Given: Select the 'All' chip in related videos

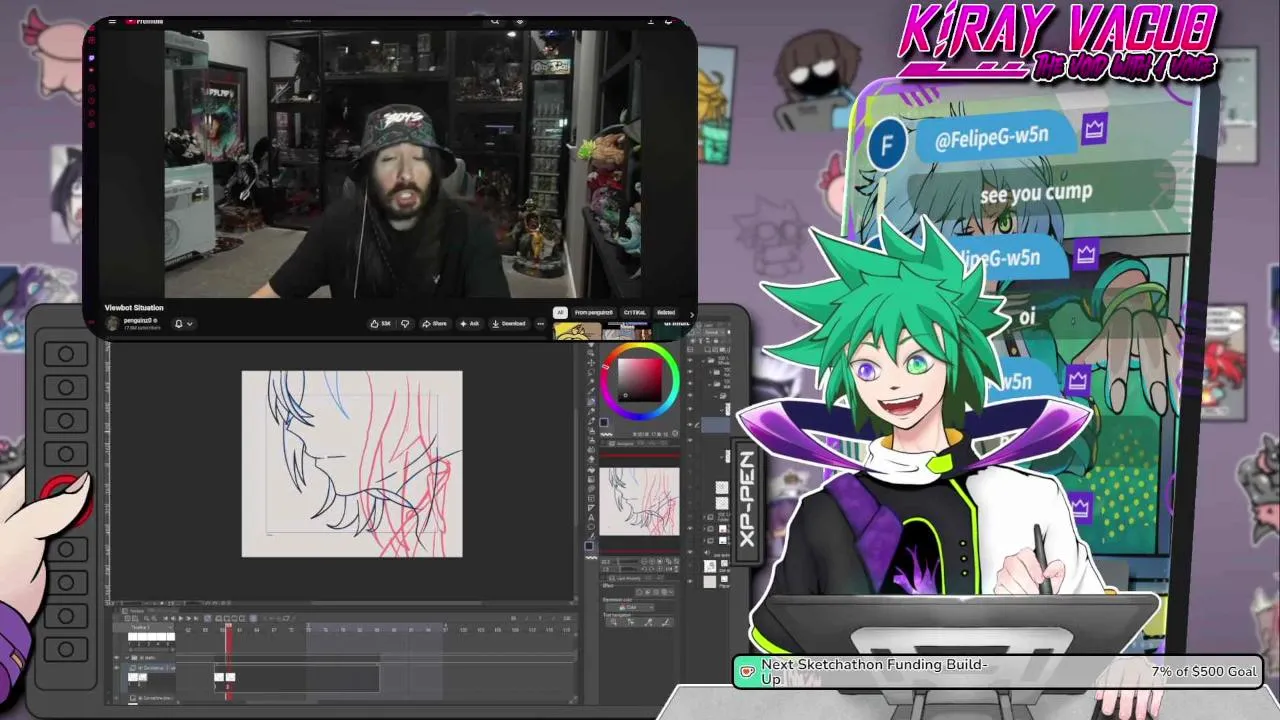Looking at the screenshot, I should coord(560,312).
